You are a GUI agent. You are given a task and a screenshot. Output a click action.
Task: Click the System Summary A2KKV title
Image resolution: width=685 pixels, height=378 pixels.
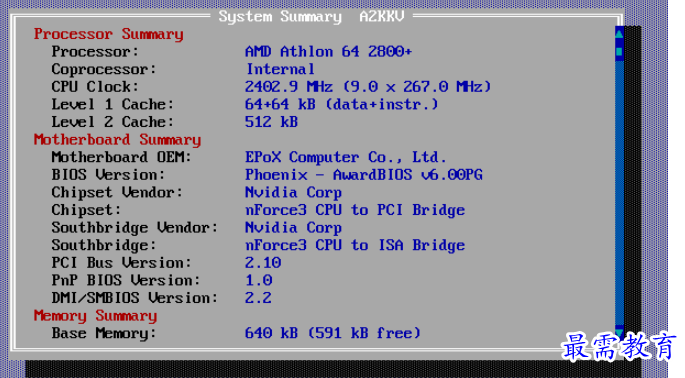tap(311, 17)
